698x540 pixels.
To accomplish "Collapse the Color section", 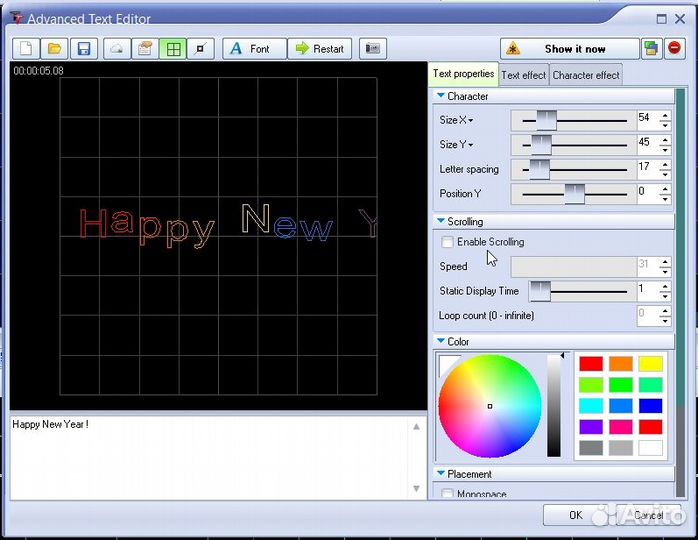I will (x=441, y=342).
